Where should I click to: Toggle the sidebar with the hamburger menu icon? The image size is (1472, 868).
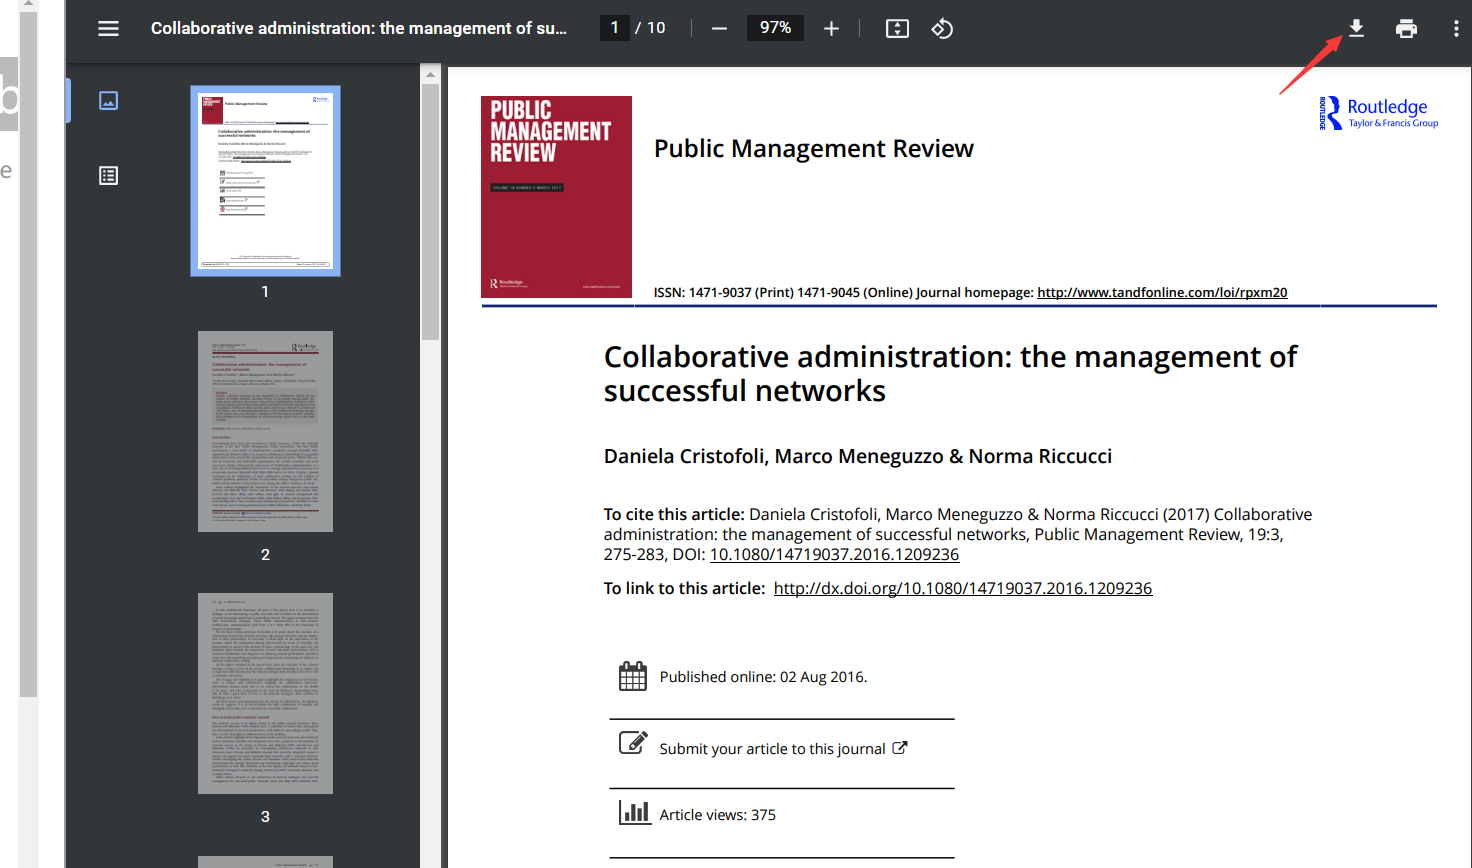coord(108,29)
